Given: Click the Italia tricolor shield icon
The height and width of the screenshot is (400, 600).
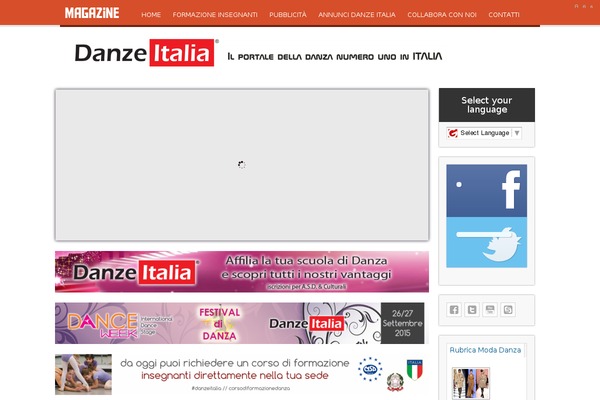Looking at the screenshot, I should [415, 369].
